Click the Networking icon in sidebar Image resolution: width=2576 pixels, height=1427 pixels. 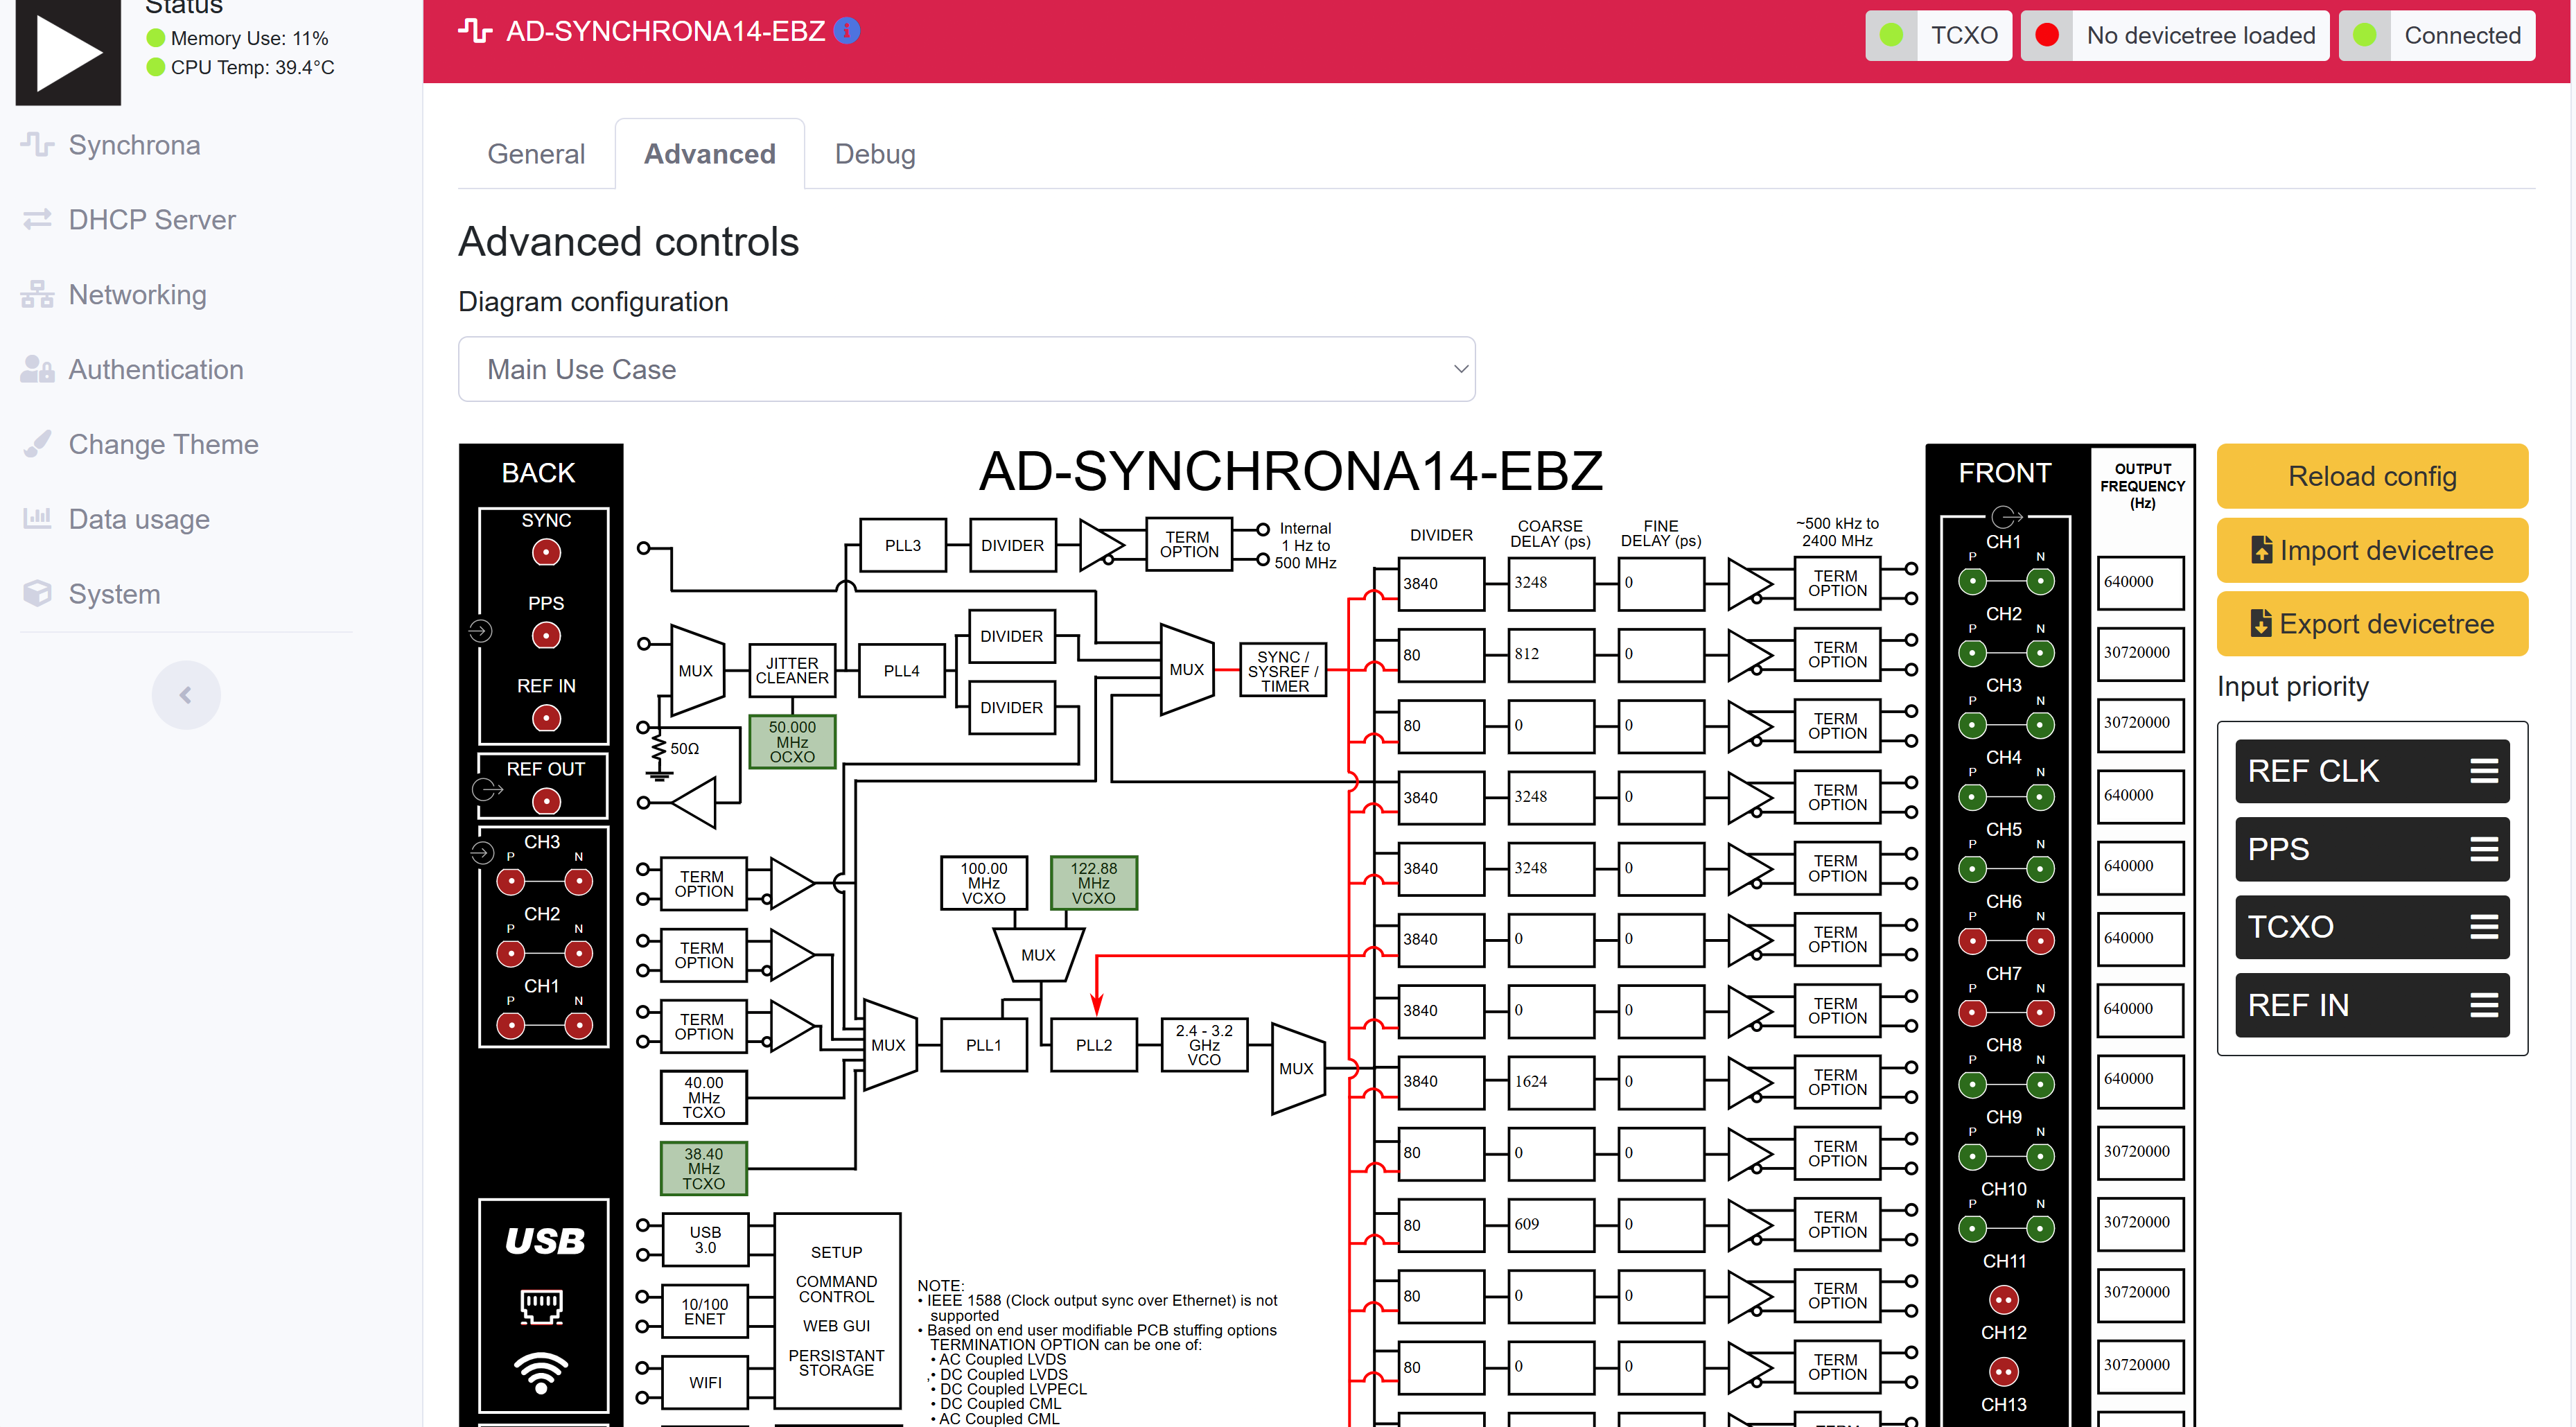coord(38,295)
